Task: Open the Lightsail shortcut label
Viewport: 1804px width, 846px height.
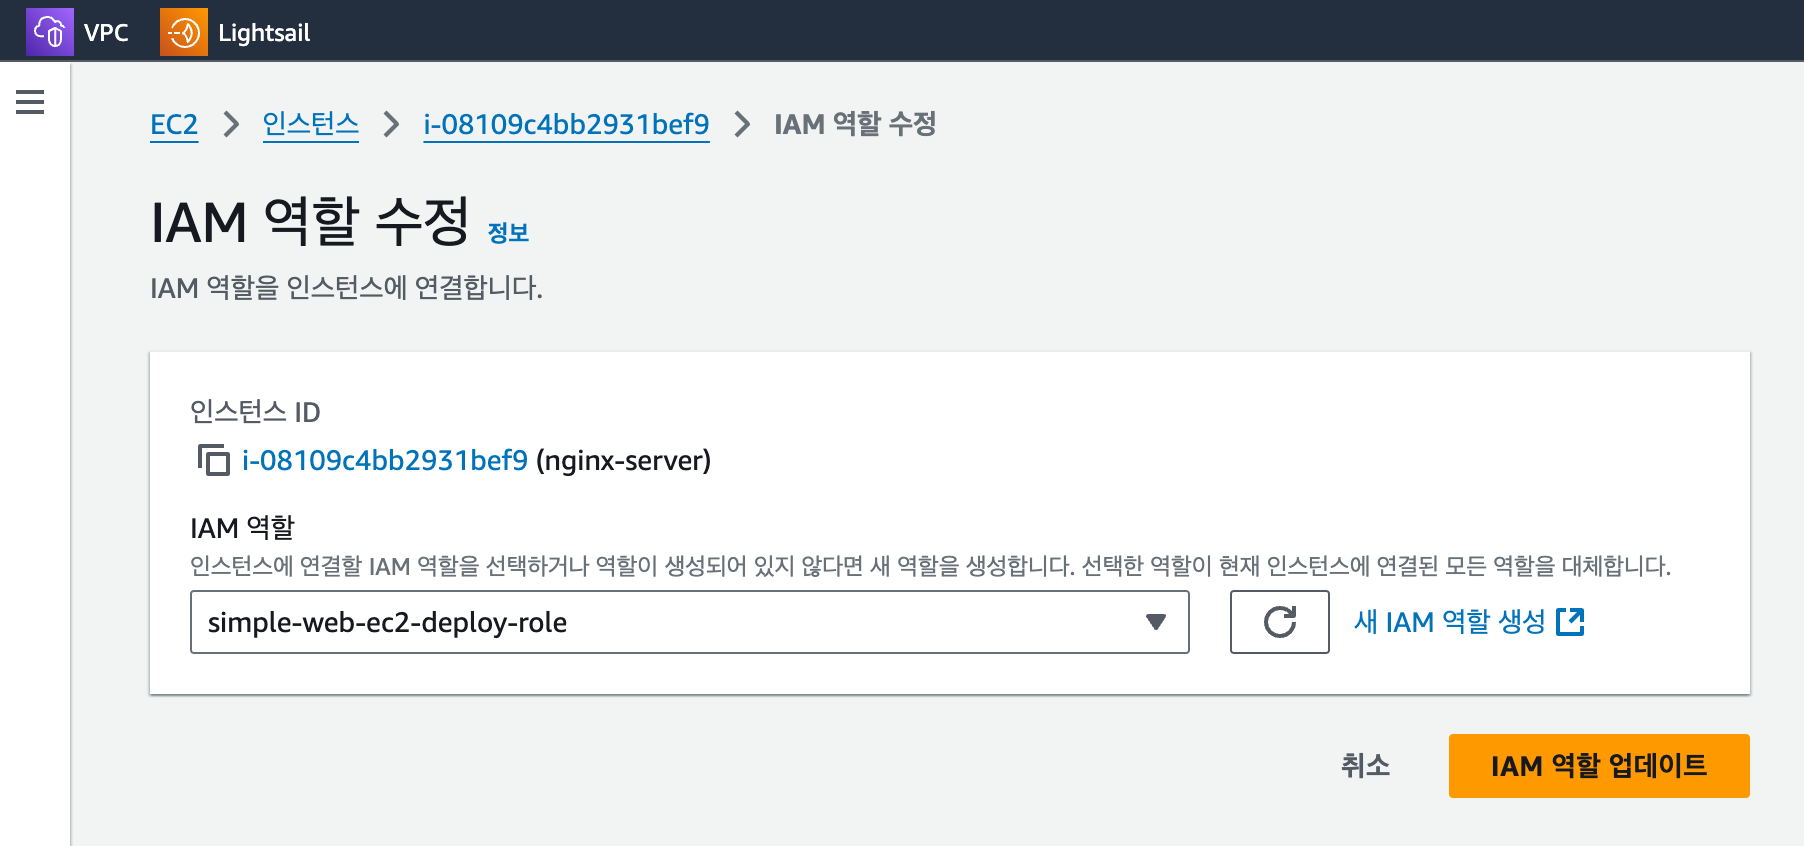Action: 264,33
